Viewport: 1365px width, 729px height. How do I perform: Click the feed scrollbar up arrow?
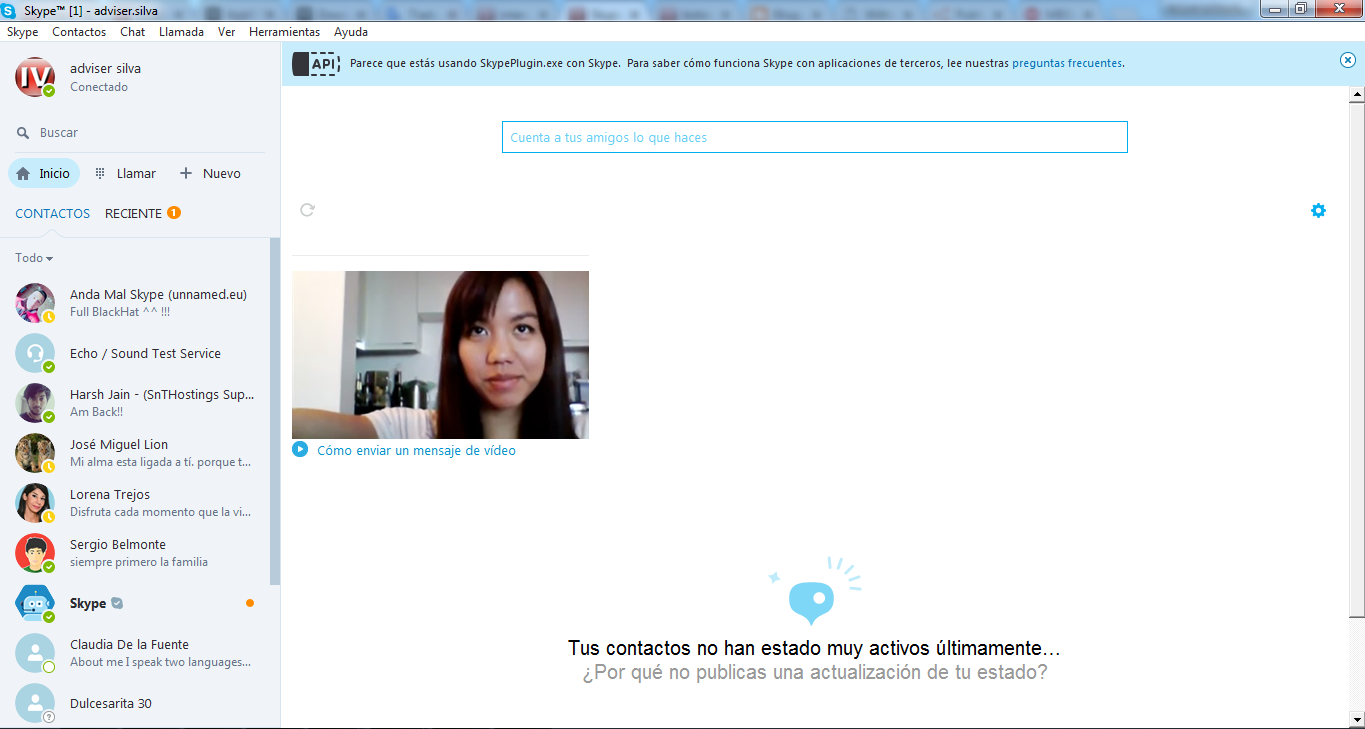pos(1357,94)
